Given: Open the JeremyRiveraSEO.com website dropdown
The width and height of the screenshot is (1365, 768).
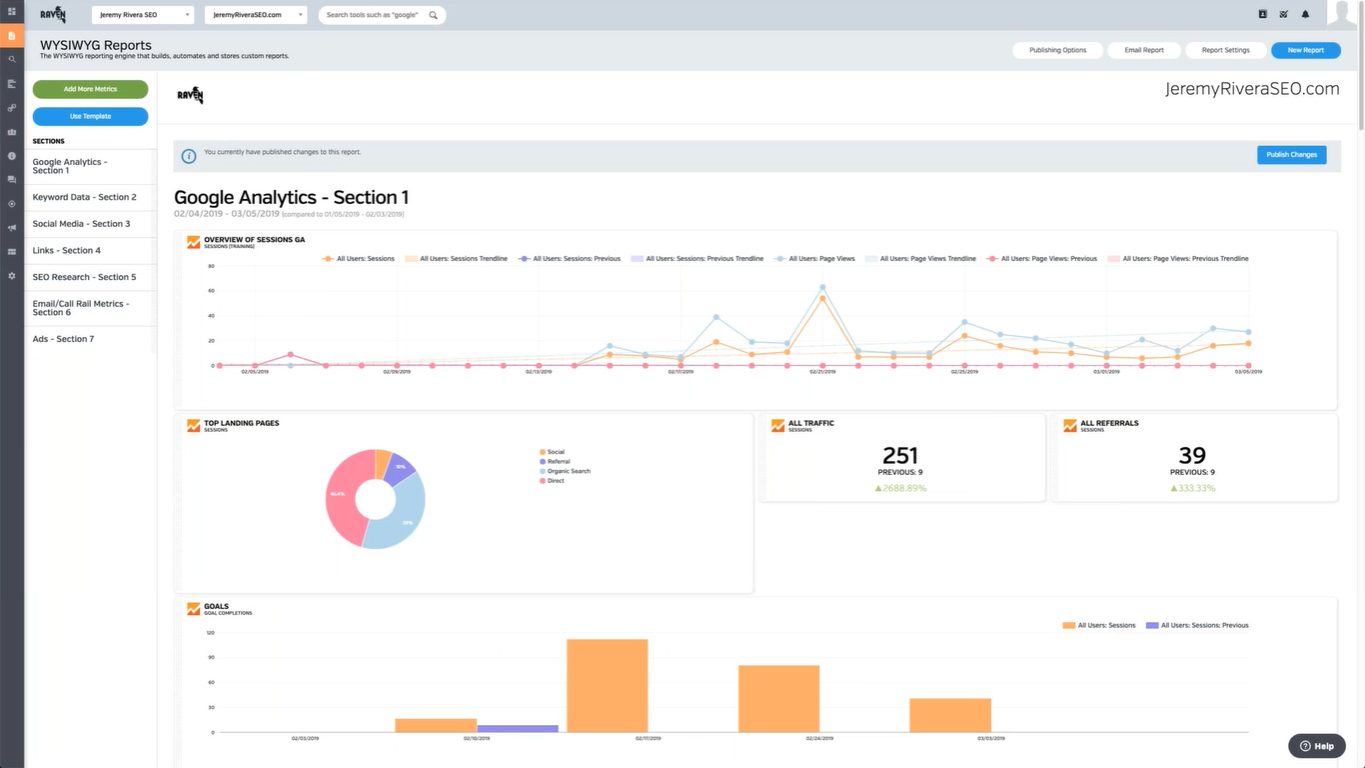Looking at the screenshot, I should click(255, 15).
